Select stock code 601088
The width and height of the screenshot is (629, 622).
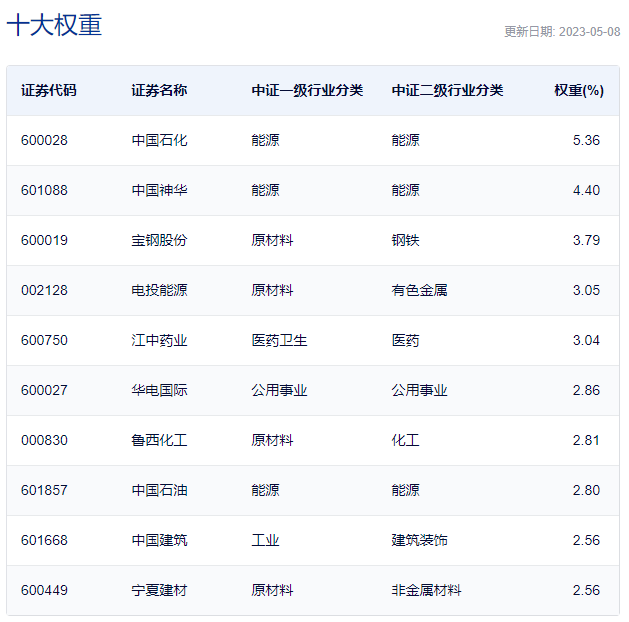[x=44, y=190]
